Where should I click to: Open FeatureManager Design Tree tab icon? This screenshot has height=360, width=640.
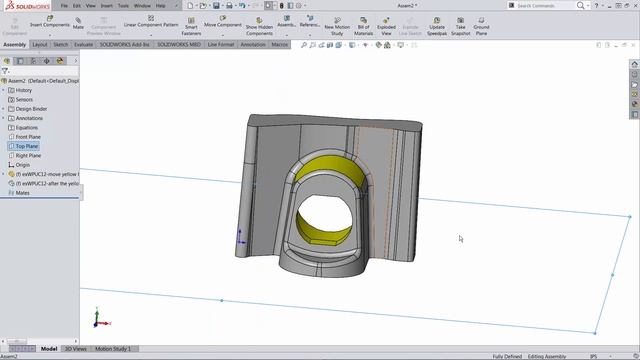pos(7,61)
